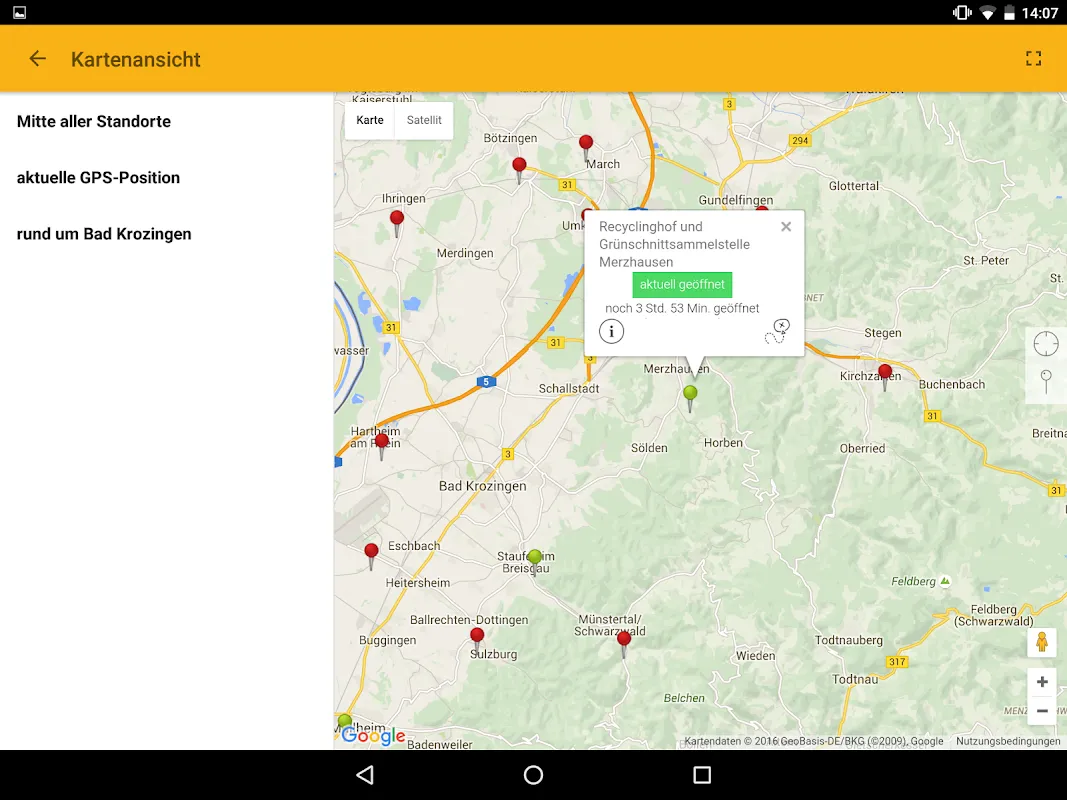This screenshot has width=1067, height=800.
Task: Tap the red pin near Kirchzarten
Action: click(885, 373)
